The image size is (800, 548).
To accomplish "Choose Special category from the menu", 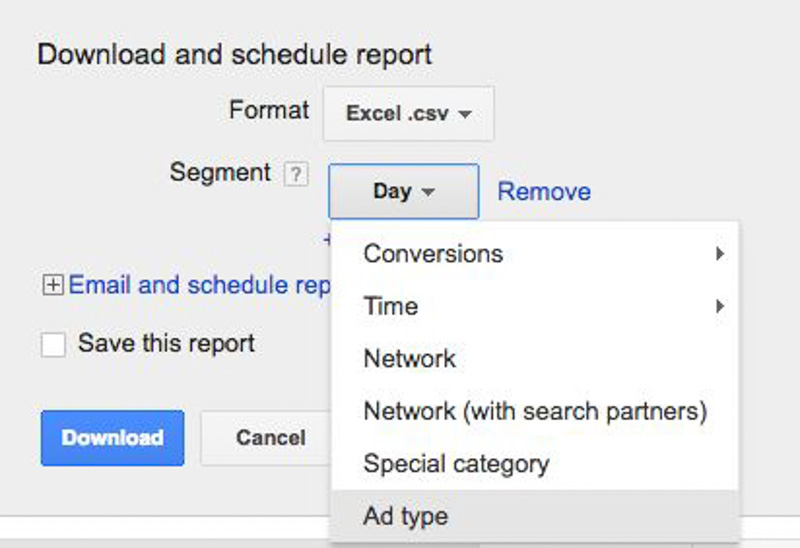I will (x=456, y=464).
